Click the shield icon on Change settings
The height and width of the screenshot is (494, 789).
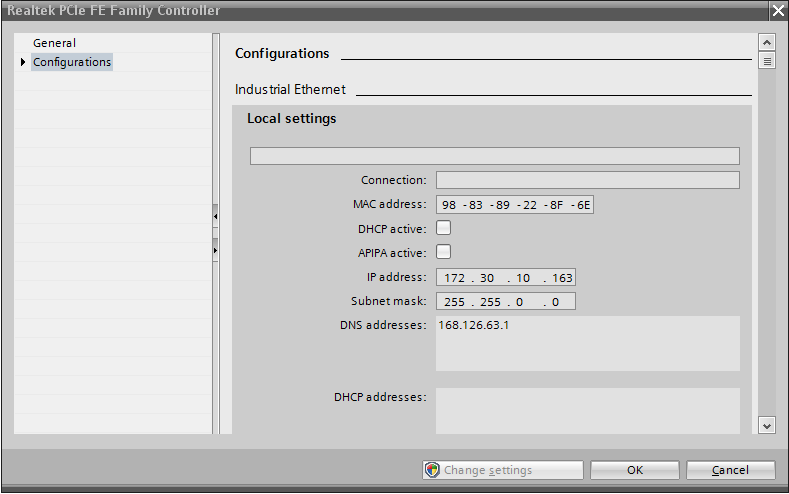click(432, 470)
